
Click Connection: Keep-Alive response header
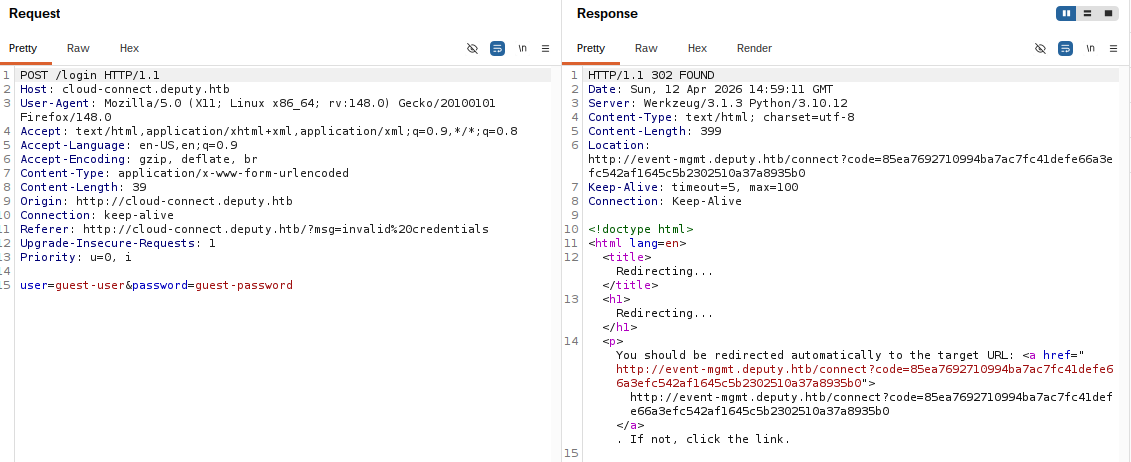point(665,201)
